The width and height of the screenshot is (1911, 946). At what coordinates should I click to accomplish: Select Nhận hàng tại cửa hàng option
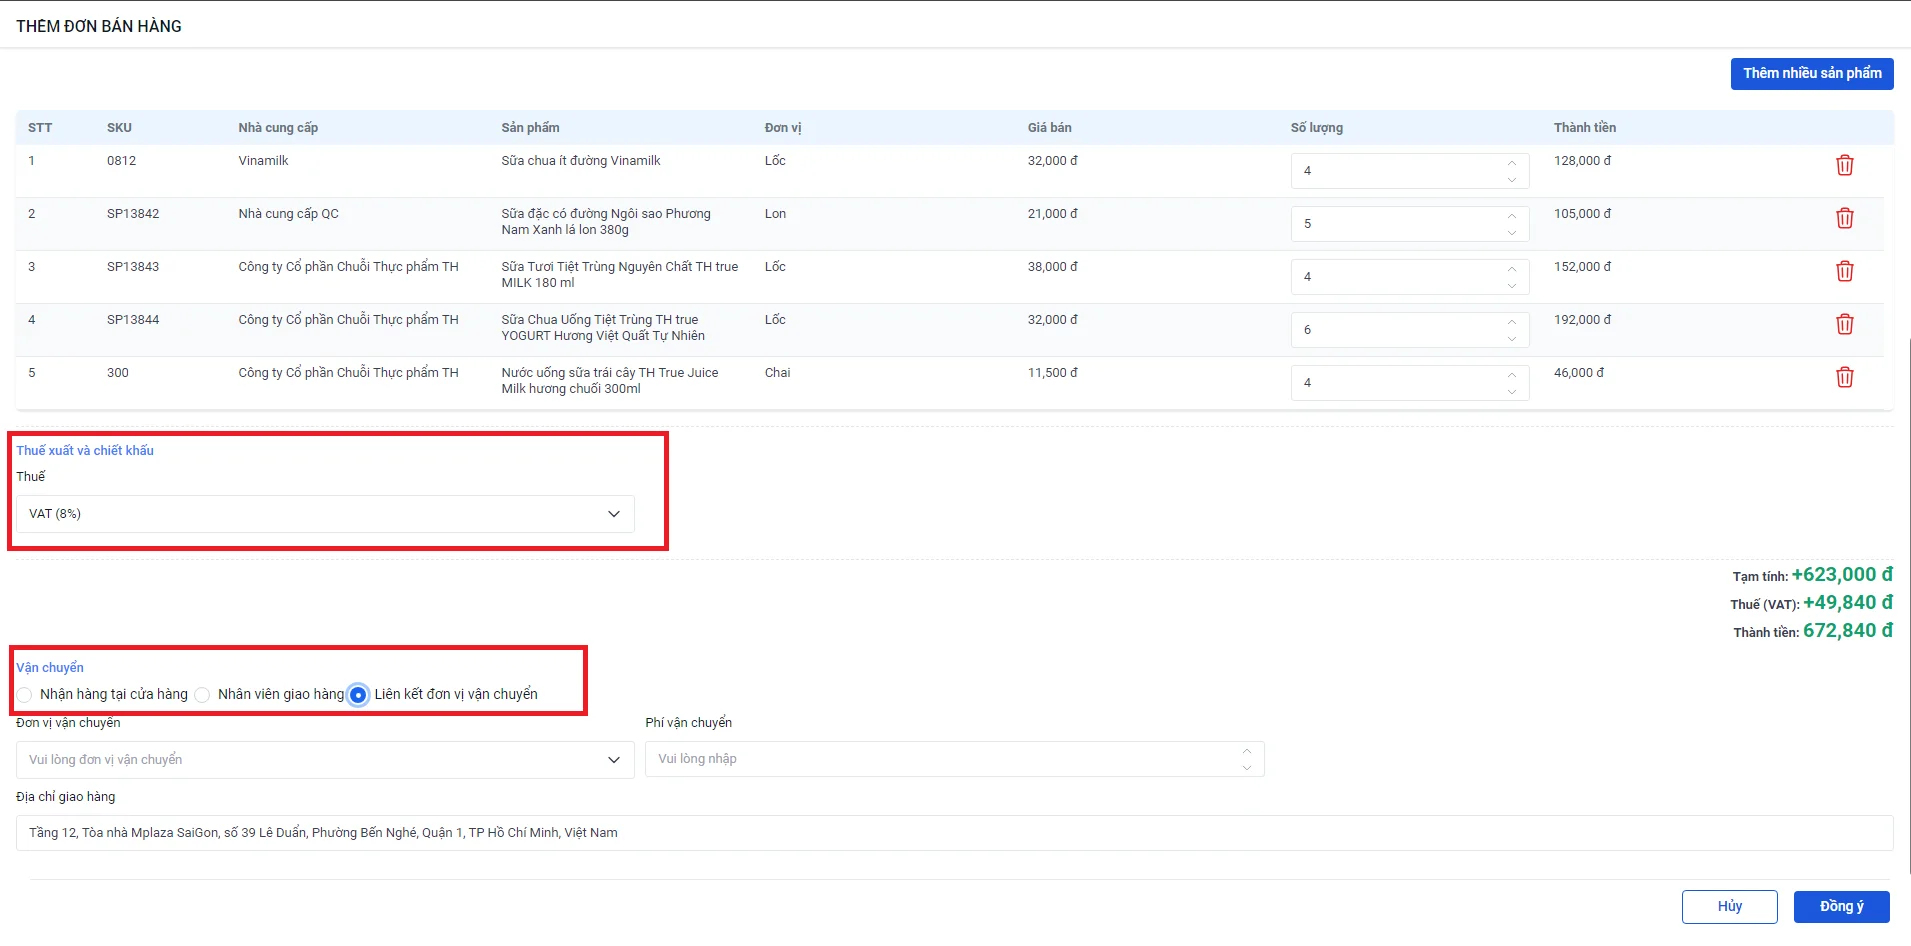coord(25,695)
